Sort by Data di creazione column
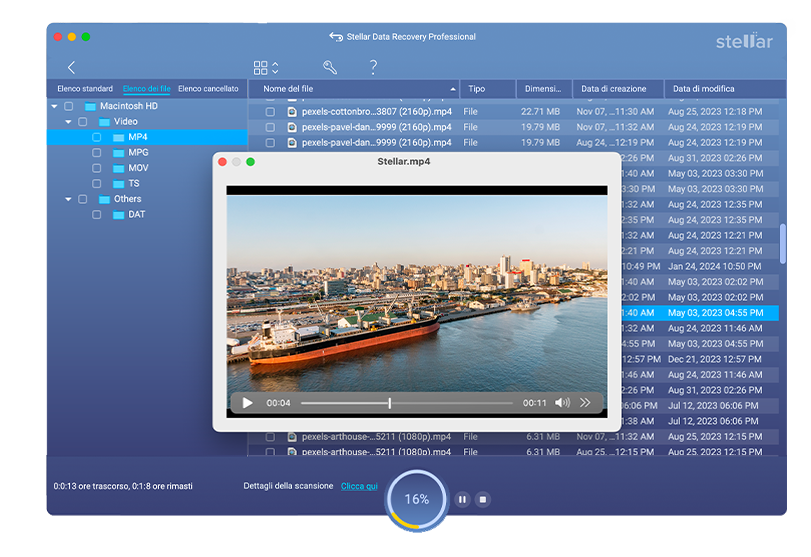 point(618,89)
